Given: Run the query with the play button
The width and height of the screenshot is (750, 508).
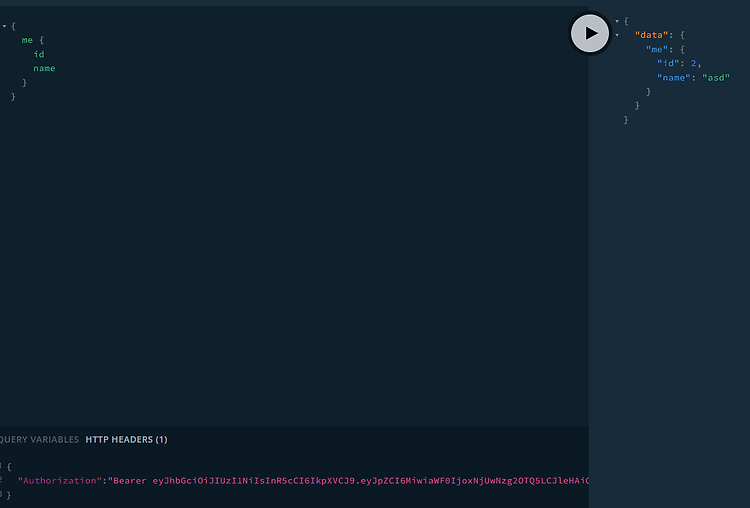Looking at the screenshot, I should click(590, 33).
